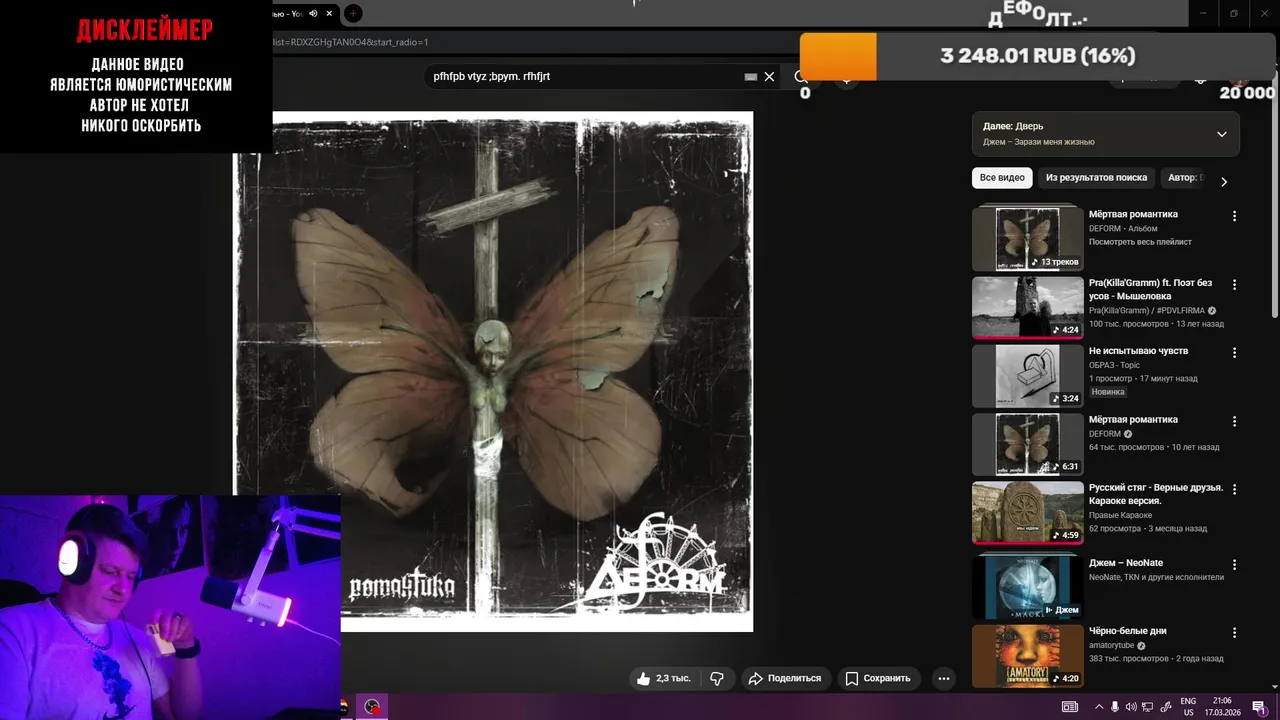Open the Джем NeoNate mix thumbnail
The width and height of the screenshot is (1280, 720).
coord(1028,586)
